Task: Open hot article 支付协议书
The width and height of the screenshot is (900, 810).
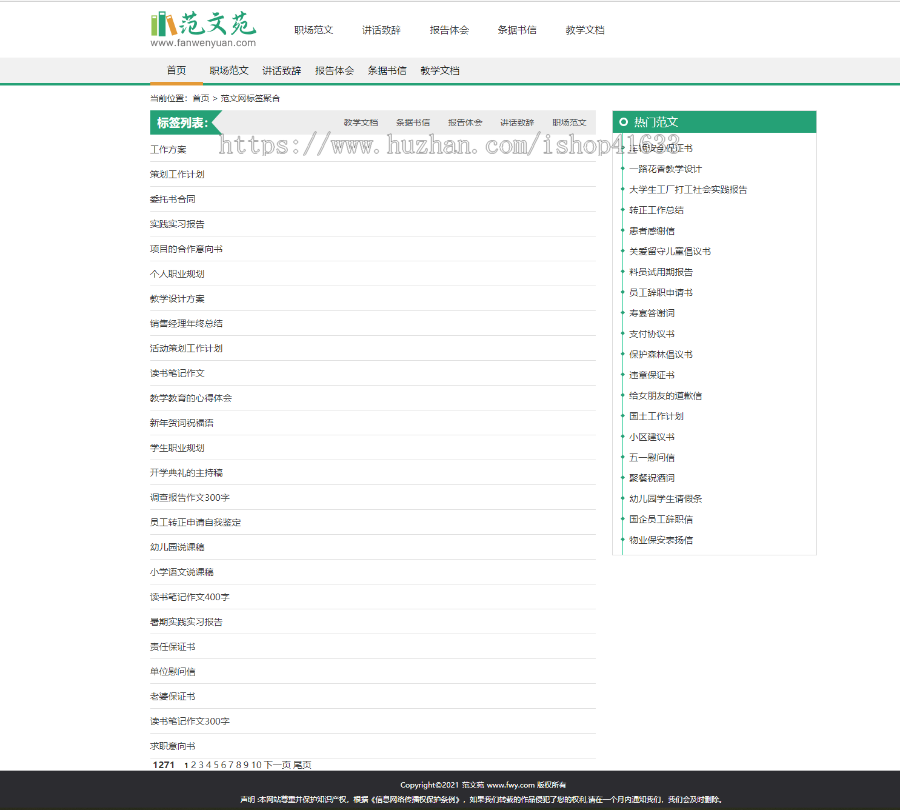Action: click(x=651, y=334)
